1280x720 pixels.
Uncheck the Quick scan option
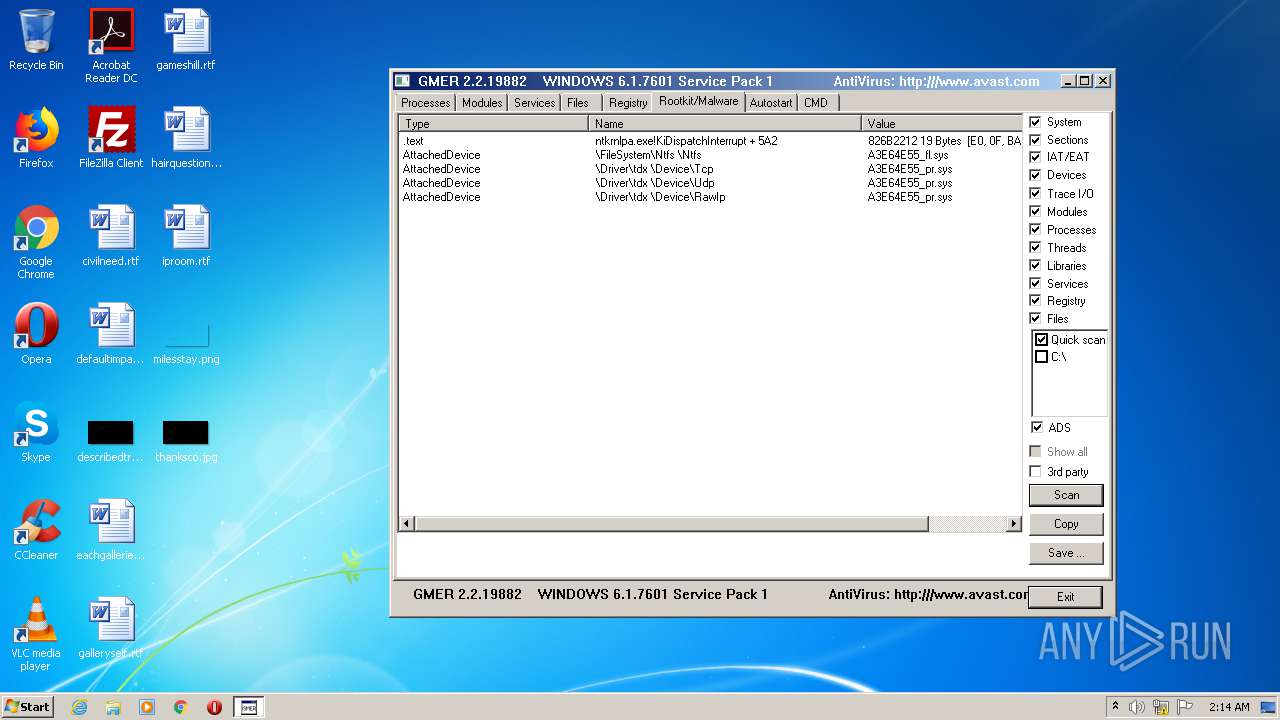(x=1041, y=340)
